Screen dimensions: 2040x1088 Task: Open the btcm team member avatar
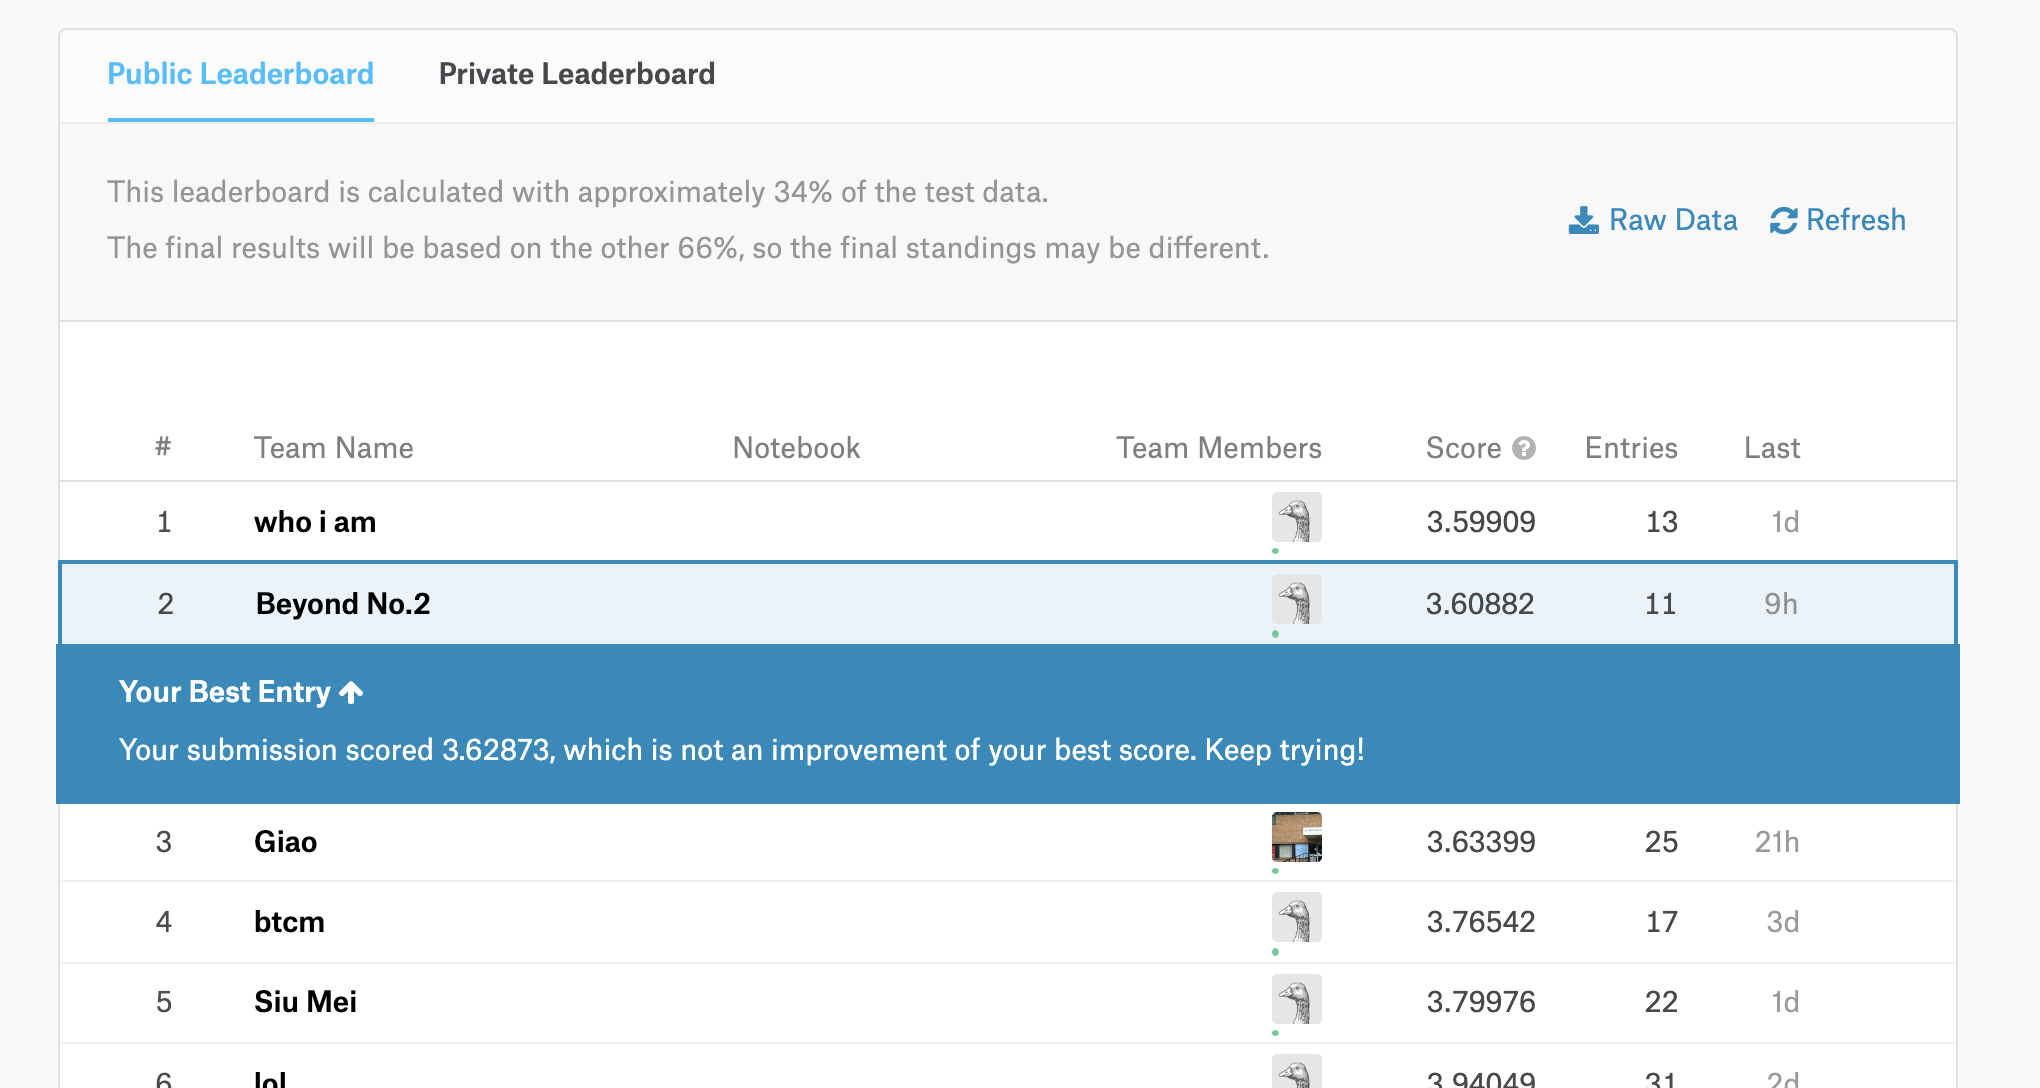click(x=1296, y=918)
